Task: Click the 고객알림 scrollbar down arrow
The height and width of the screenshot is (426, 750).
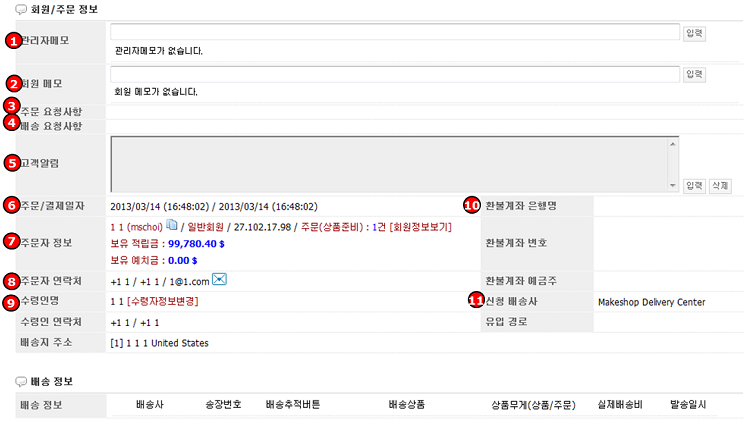Action: point(673,186)
